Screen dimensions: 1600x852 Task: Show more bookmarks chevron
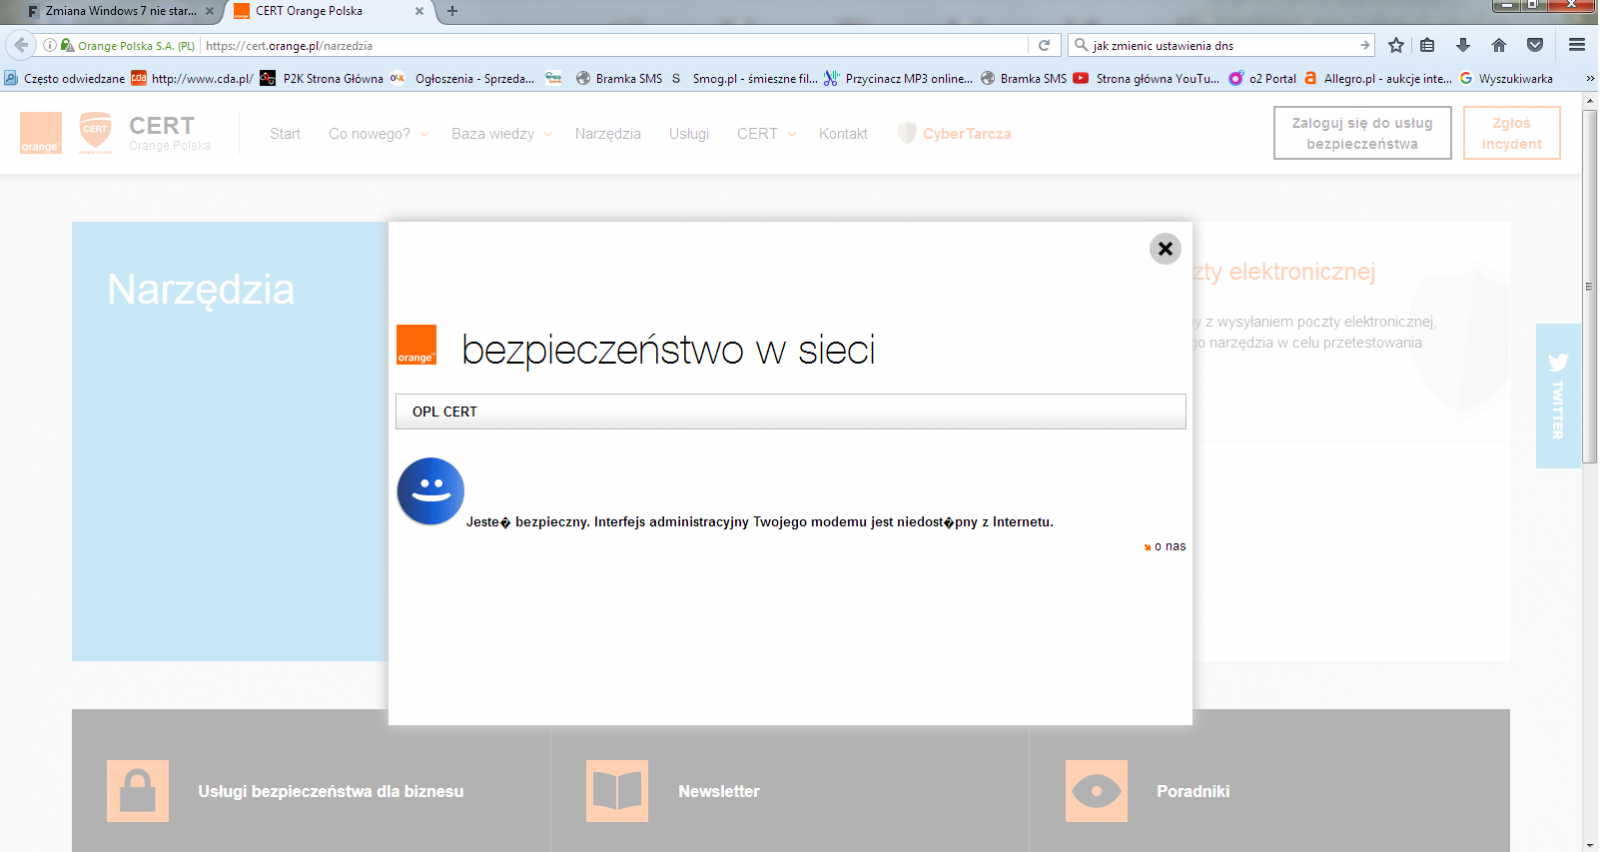1589,78
